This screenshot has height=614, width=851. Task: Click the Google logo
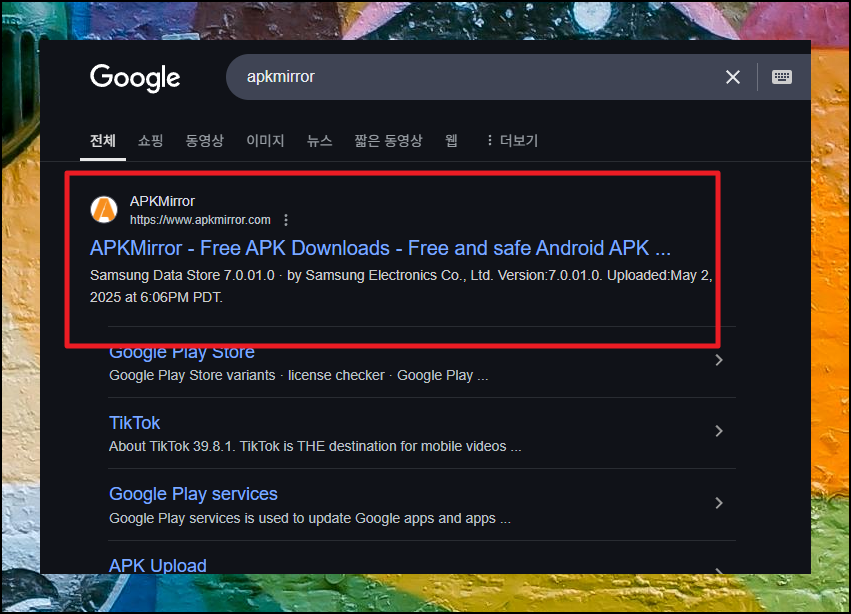coord(135,78)
